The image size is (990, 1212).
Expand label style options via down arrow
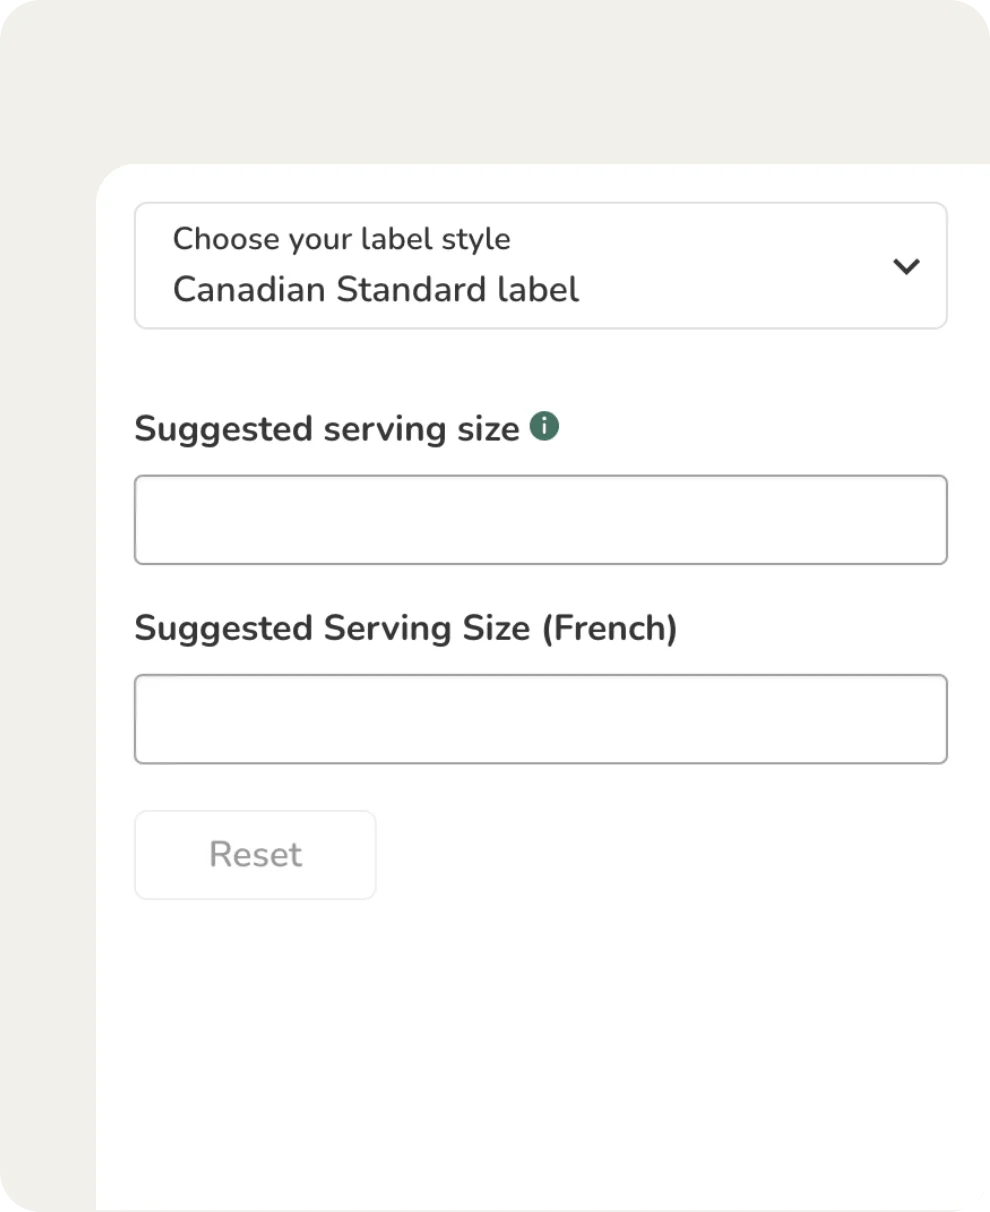tap(906, 267)
